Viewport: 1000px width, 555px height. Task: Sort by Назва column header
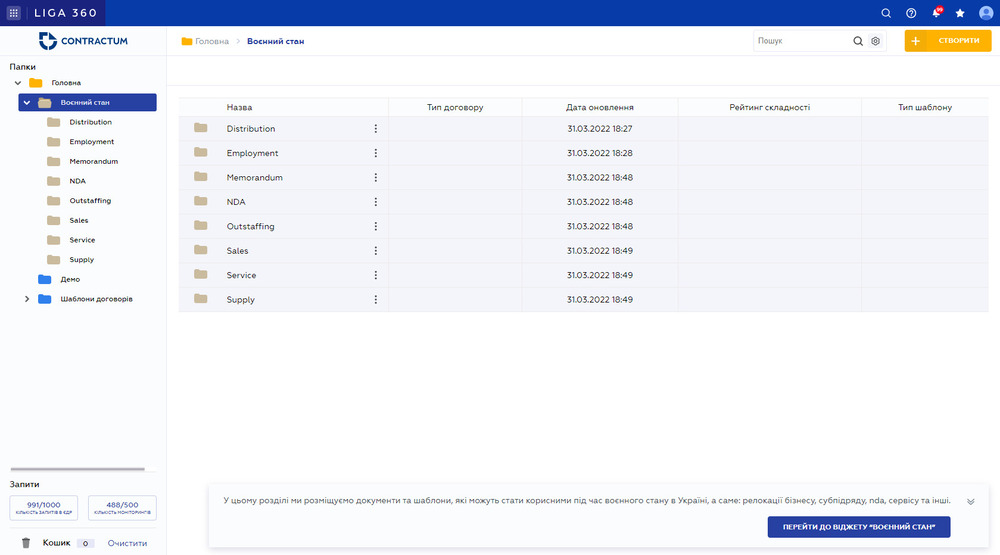coord(239,107)
